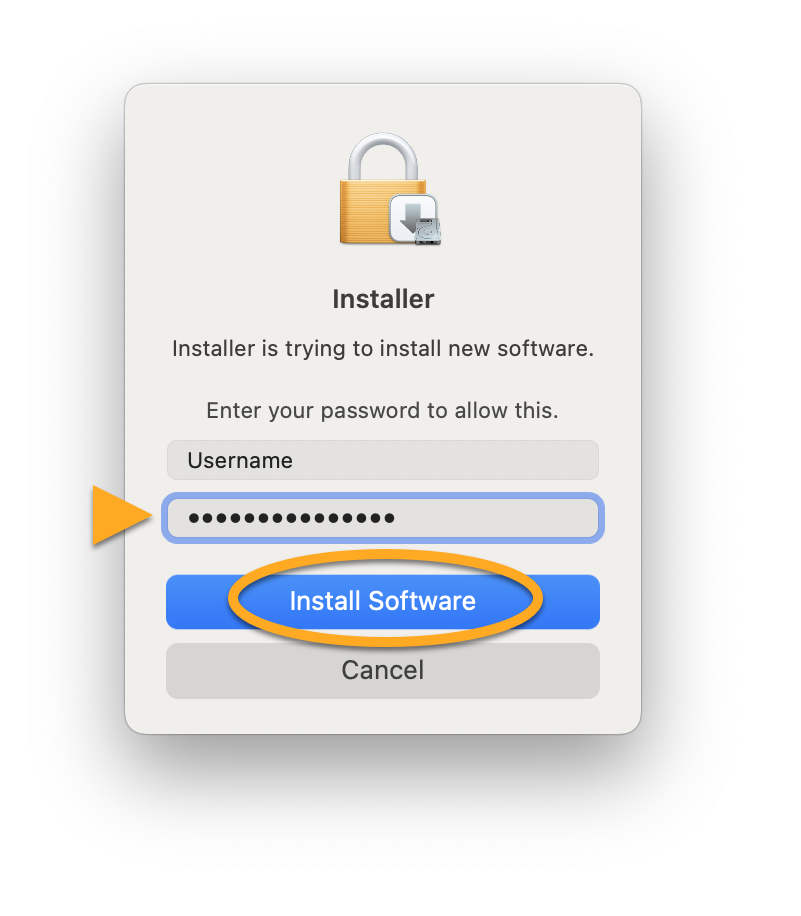801x916 pixels.
Task: Focus the password field with hidden dots
Action: 383,518
